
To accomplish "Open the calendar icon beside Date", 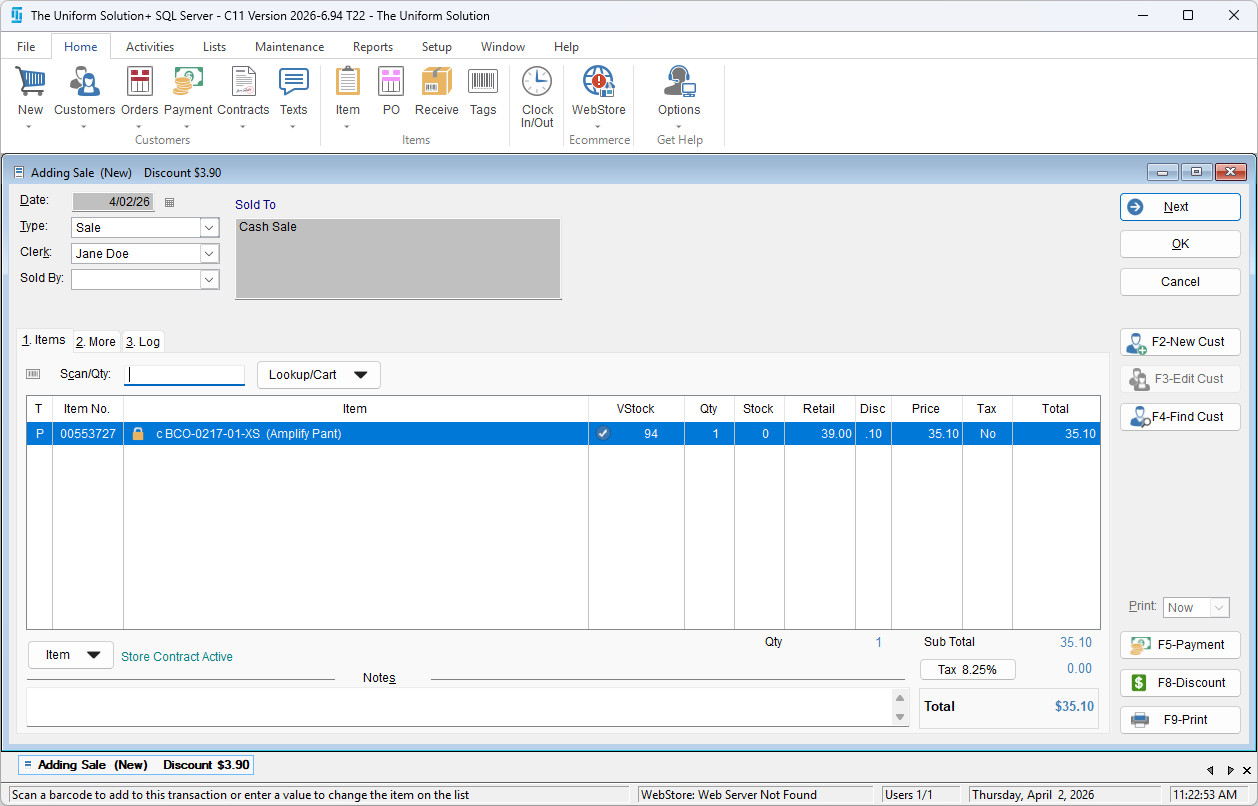I will coord(169,202).
